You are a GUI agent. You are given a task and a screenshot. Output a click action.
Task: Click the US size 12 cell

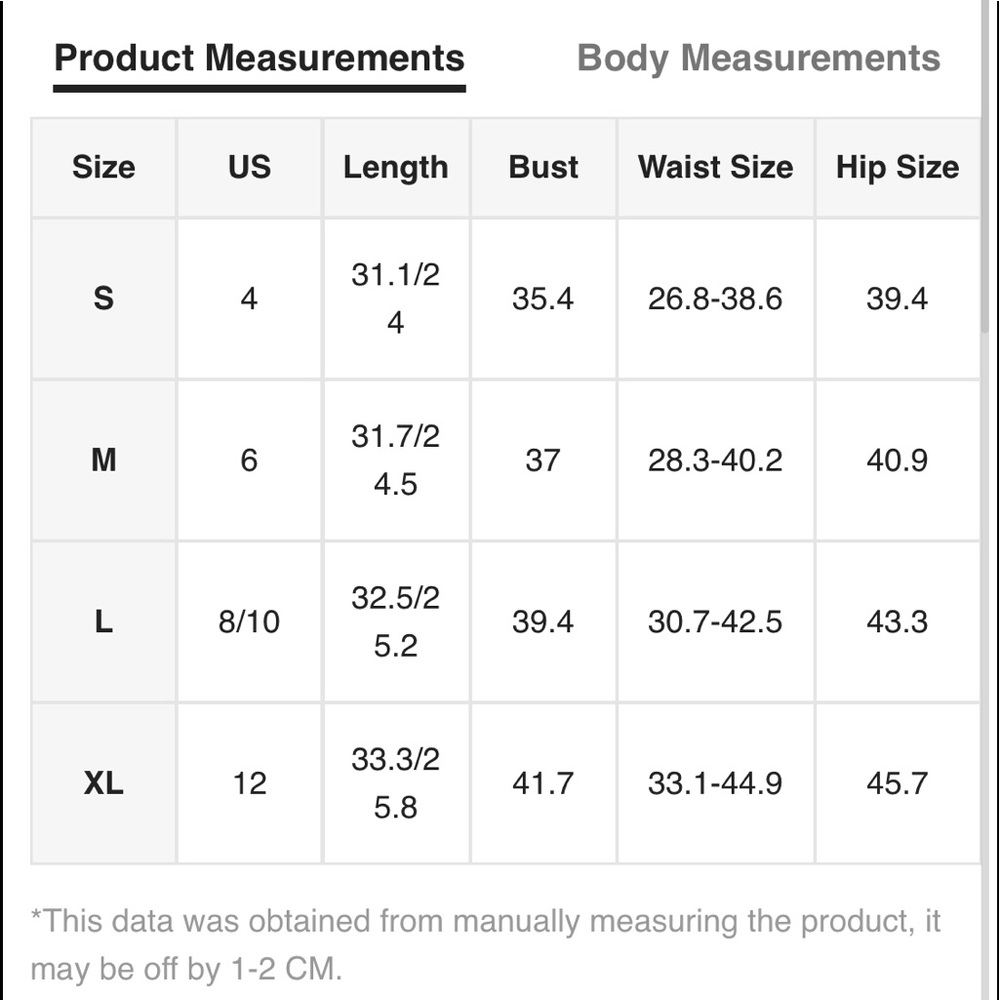(249, 783)
